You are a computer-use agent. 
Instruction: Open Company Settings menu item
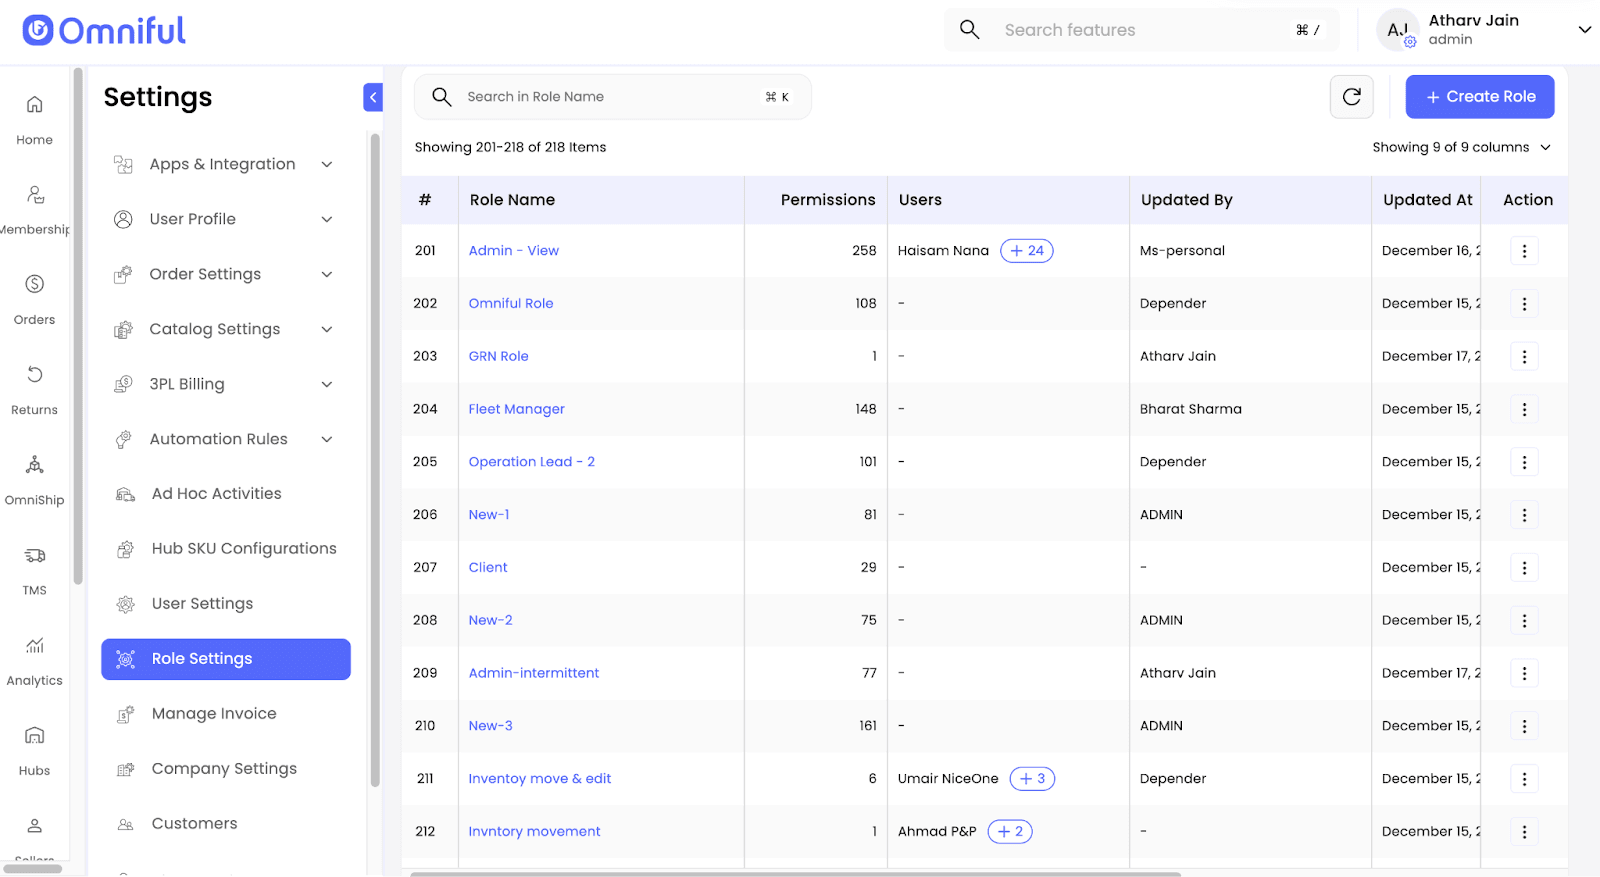[224, 768]
